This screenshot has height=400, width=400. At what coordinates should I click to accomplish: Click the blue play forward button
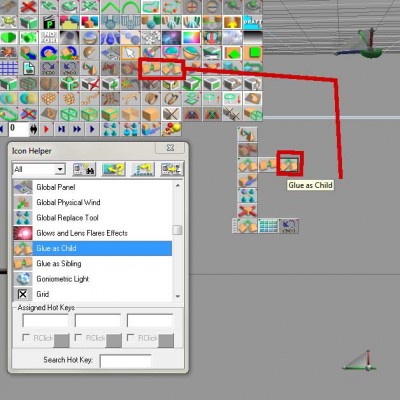(92, 129)
